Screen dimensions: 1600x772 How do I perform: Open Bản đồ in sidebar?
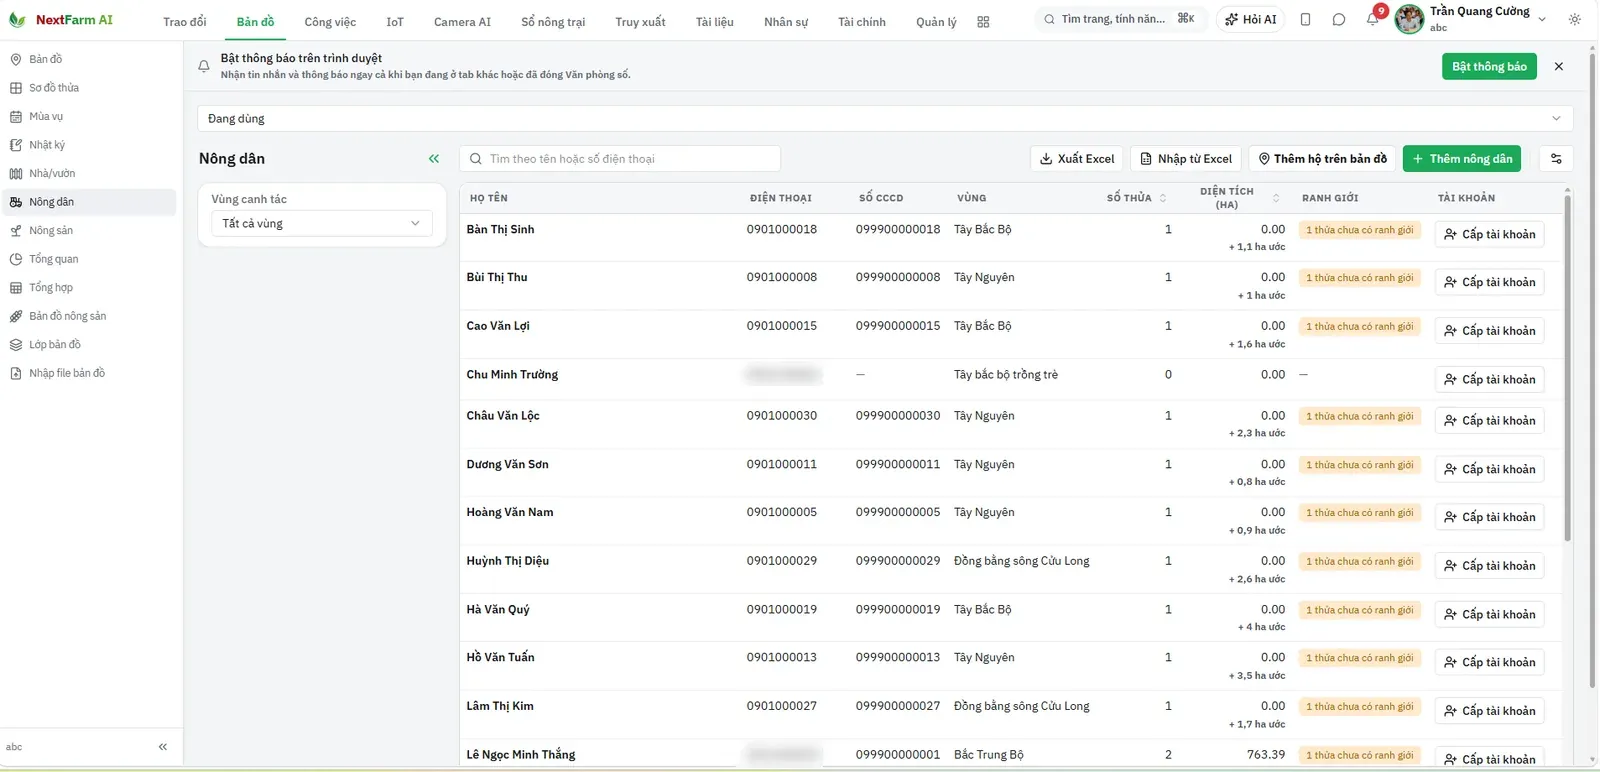click(89, 59)
